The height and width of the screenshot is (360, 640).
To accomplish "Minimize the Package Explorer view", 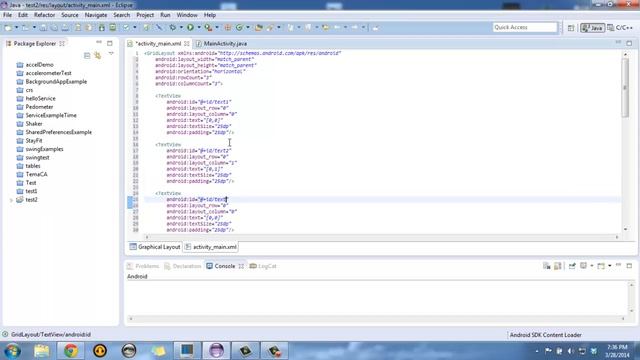I will pyautogui.click(x=99, y=42).
